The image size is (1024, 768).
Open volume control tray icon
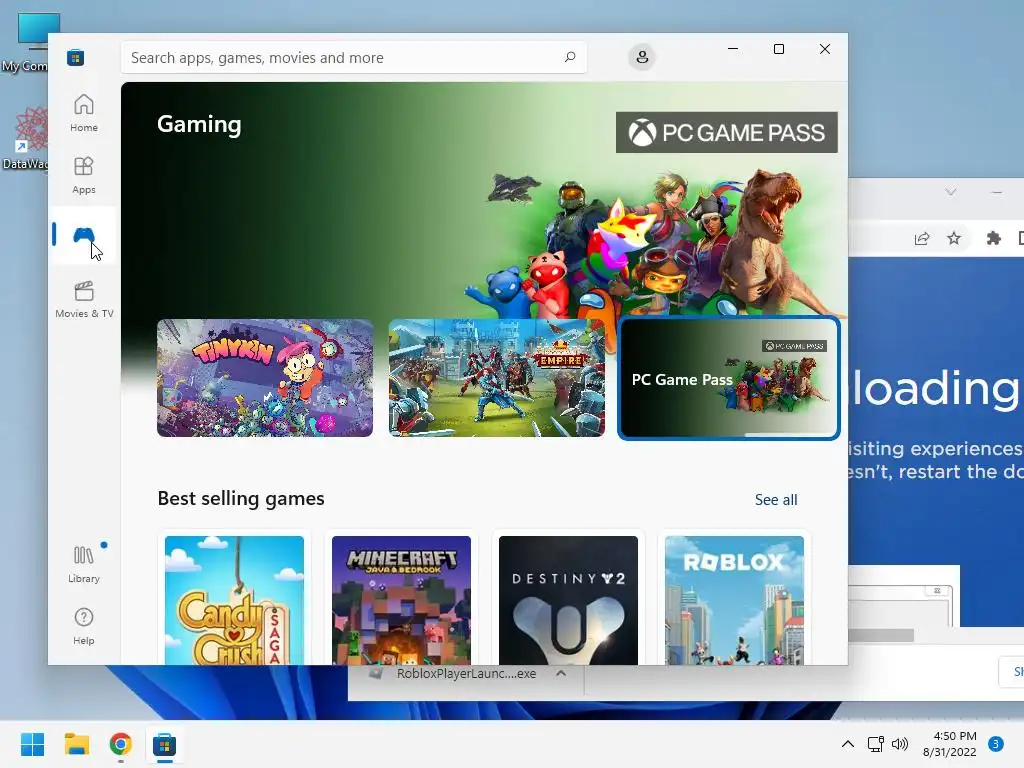pyautogui.click(x=900, y=744)
